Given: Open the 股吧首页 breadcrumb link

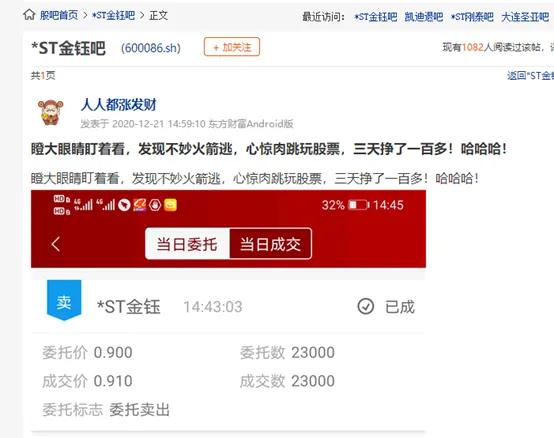Looking at the screenshot, I should coord(59,15).
